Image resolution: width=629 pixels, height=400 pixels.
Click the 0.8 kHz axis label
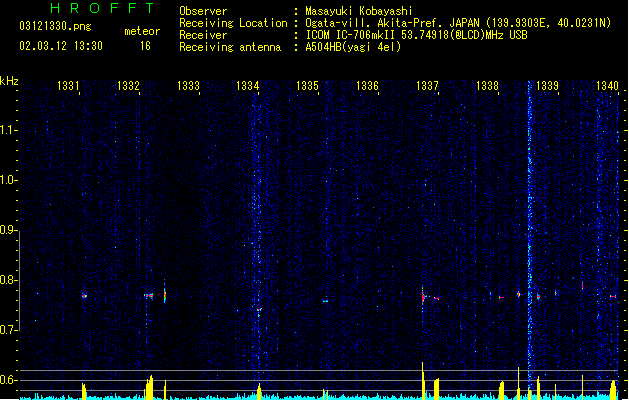coord(8,280)
